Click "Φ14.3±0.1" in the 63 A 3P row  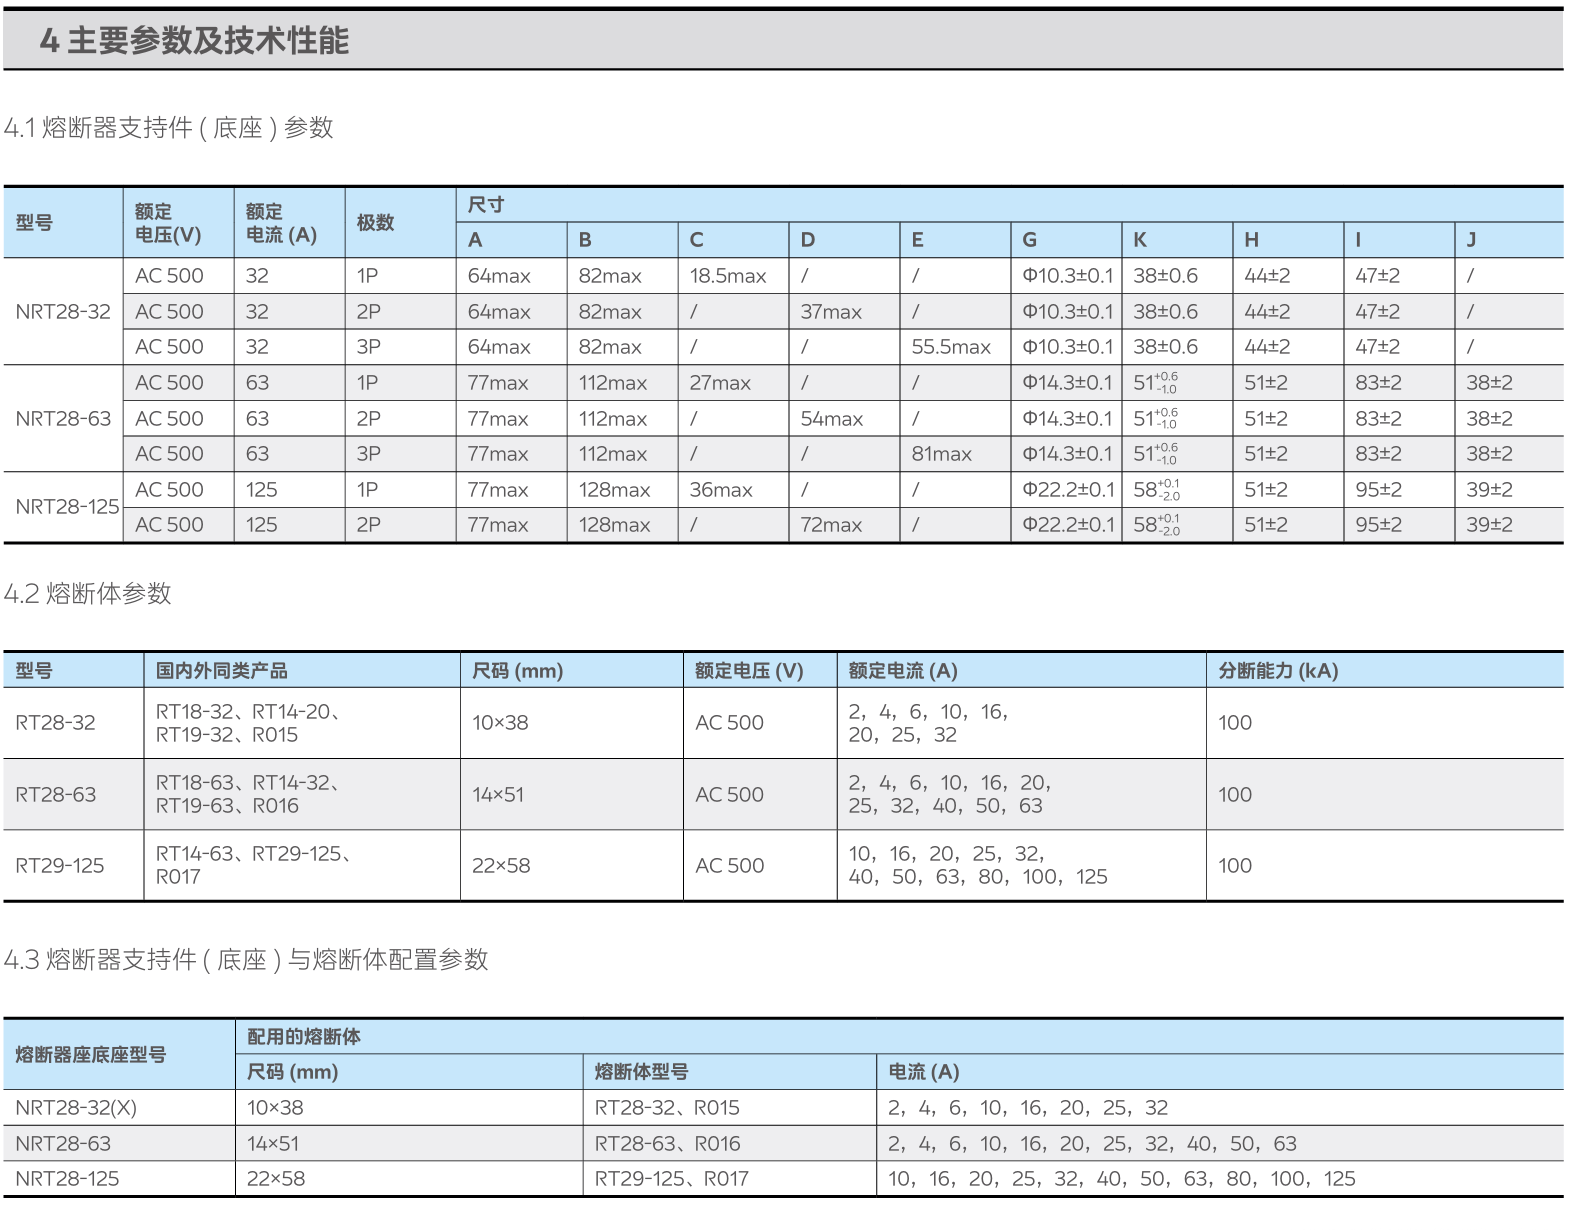click(x=1067, y=454)
